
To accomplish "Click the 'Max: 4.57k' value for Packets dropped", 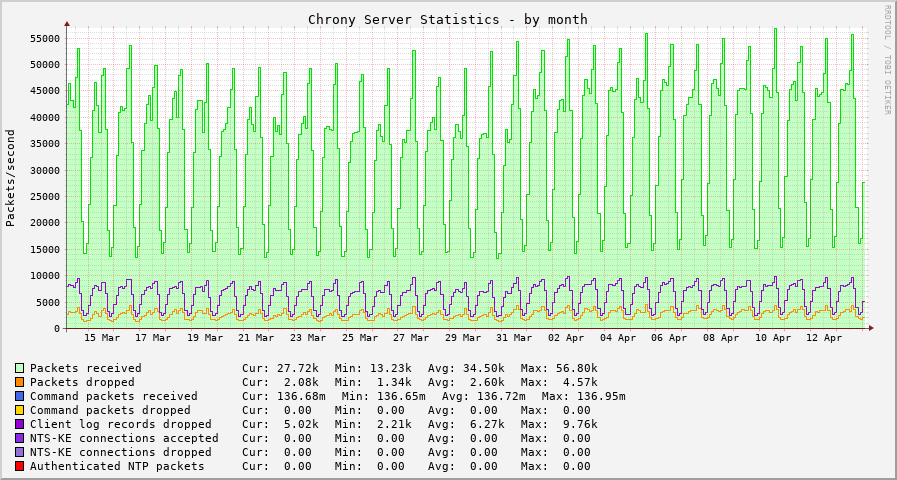I will click(x=559, y=382).
